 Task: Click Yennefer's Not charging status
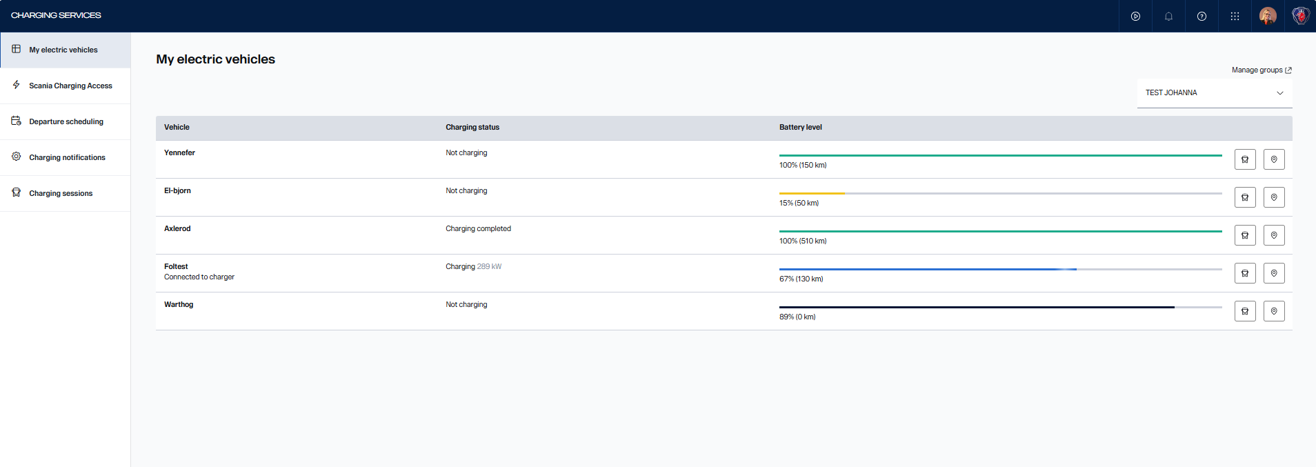(466, 153)
